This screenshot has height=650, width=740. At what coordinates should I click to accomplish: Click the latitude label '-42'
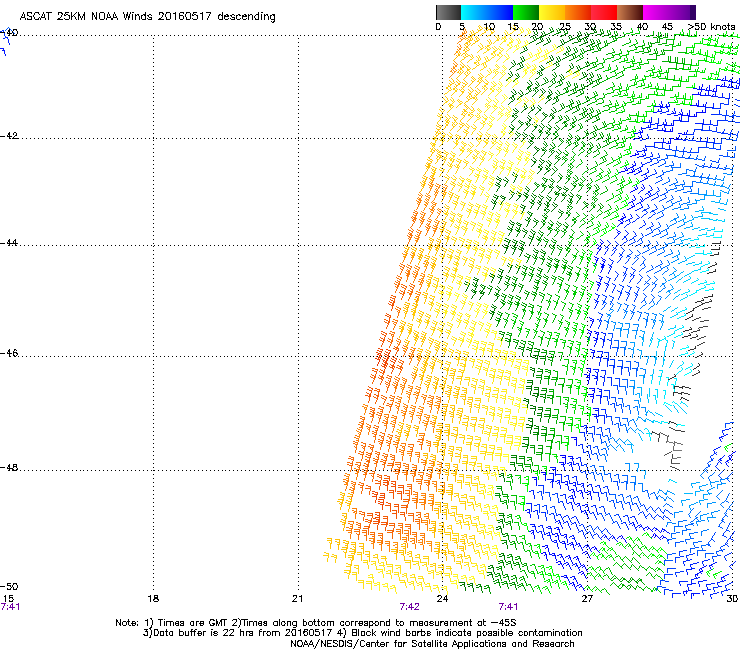[9, 136]
